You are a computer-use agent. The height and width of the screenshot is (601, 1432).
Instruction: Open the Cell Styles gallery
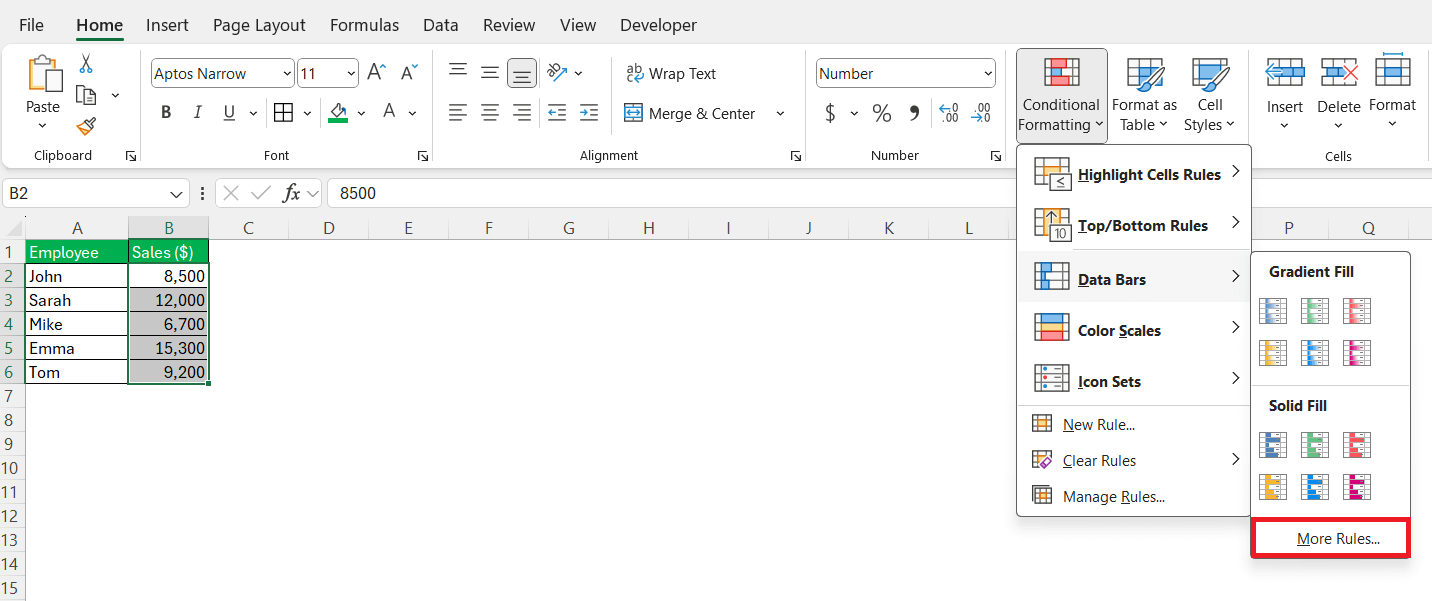[x=1210, y=95]
